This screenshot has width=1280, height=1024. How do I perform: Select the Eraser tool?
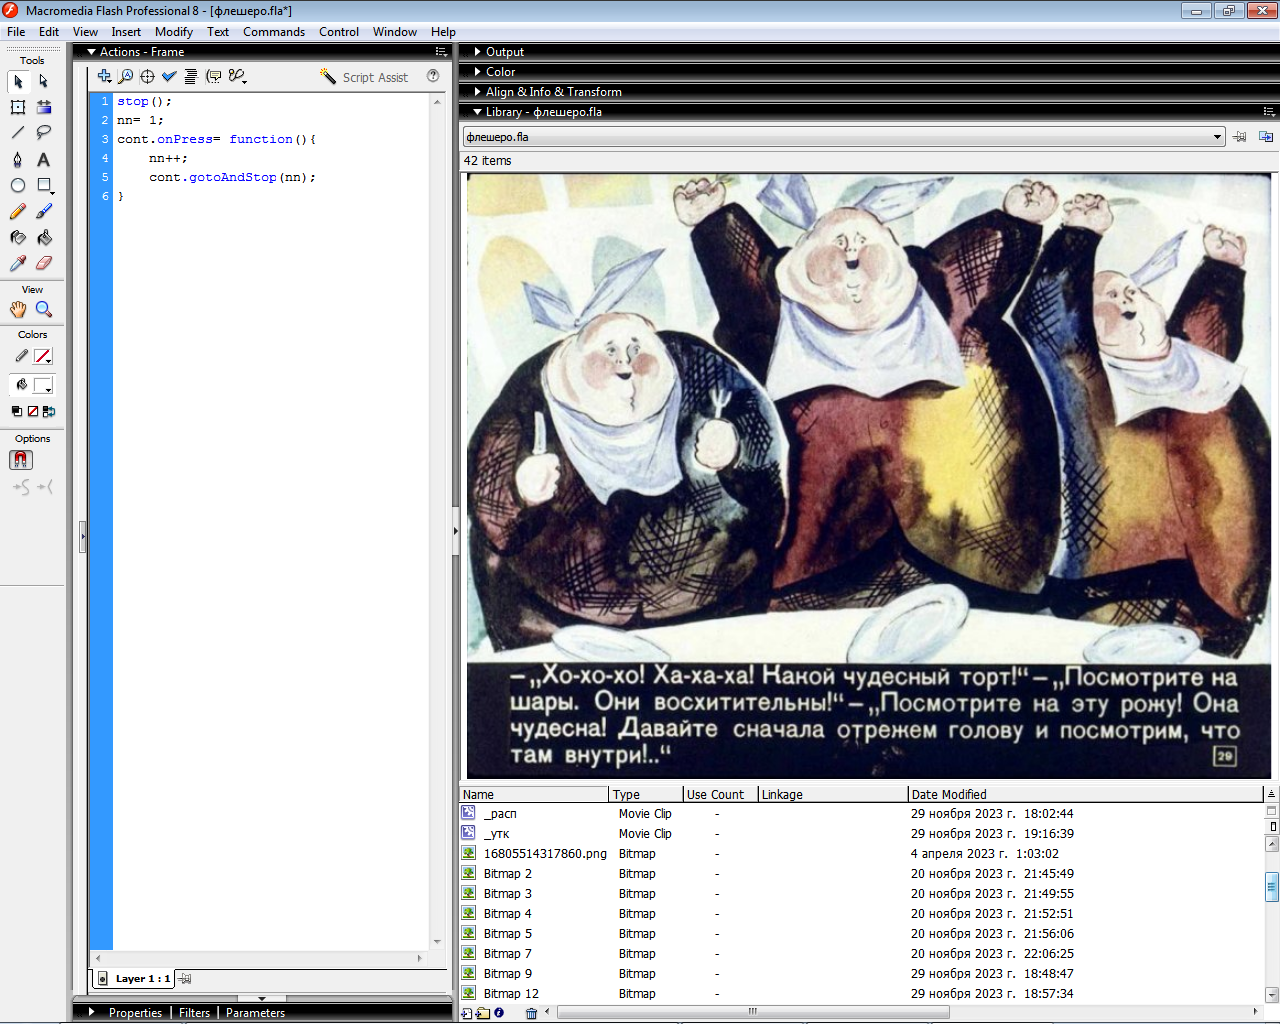pyautogui.click(x=44, y=263)
